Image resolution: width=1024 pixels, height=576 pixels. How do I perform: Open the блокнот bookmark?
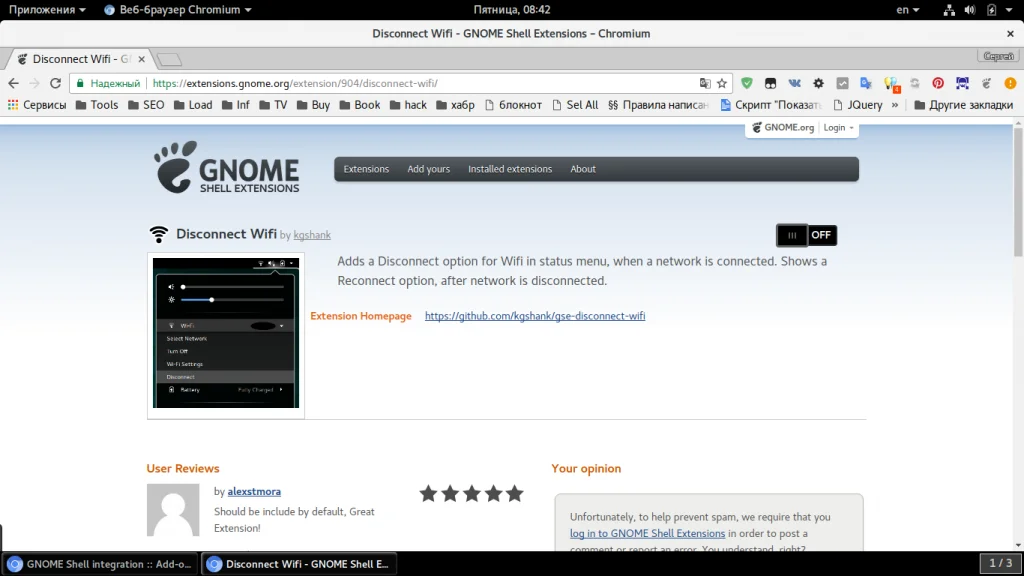coord(513,104)
